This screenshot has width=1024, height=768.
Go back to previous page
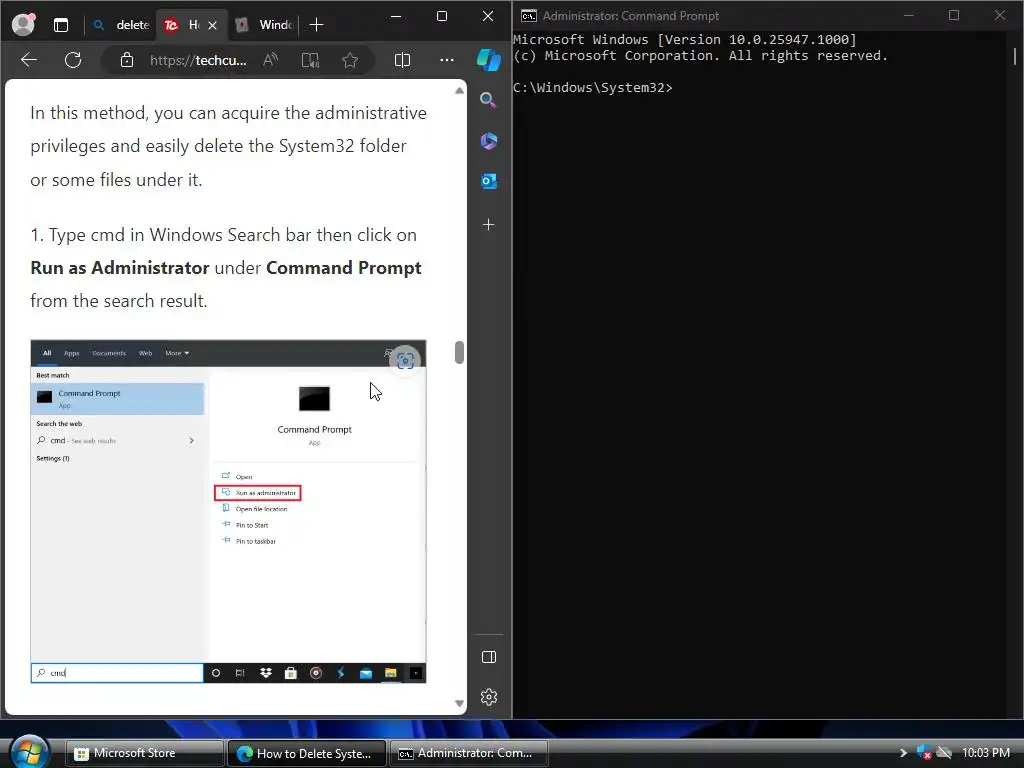[29, 60]
